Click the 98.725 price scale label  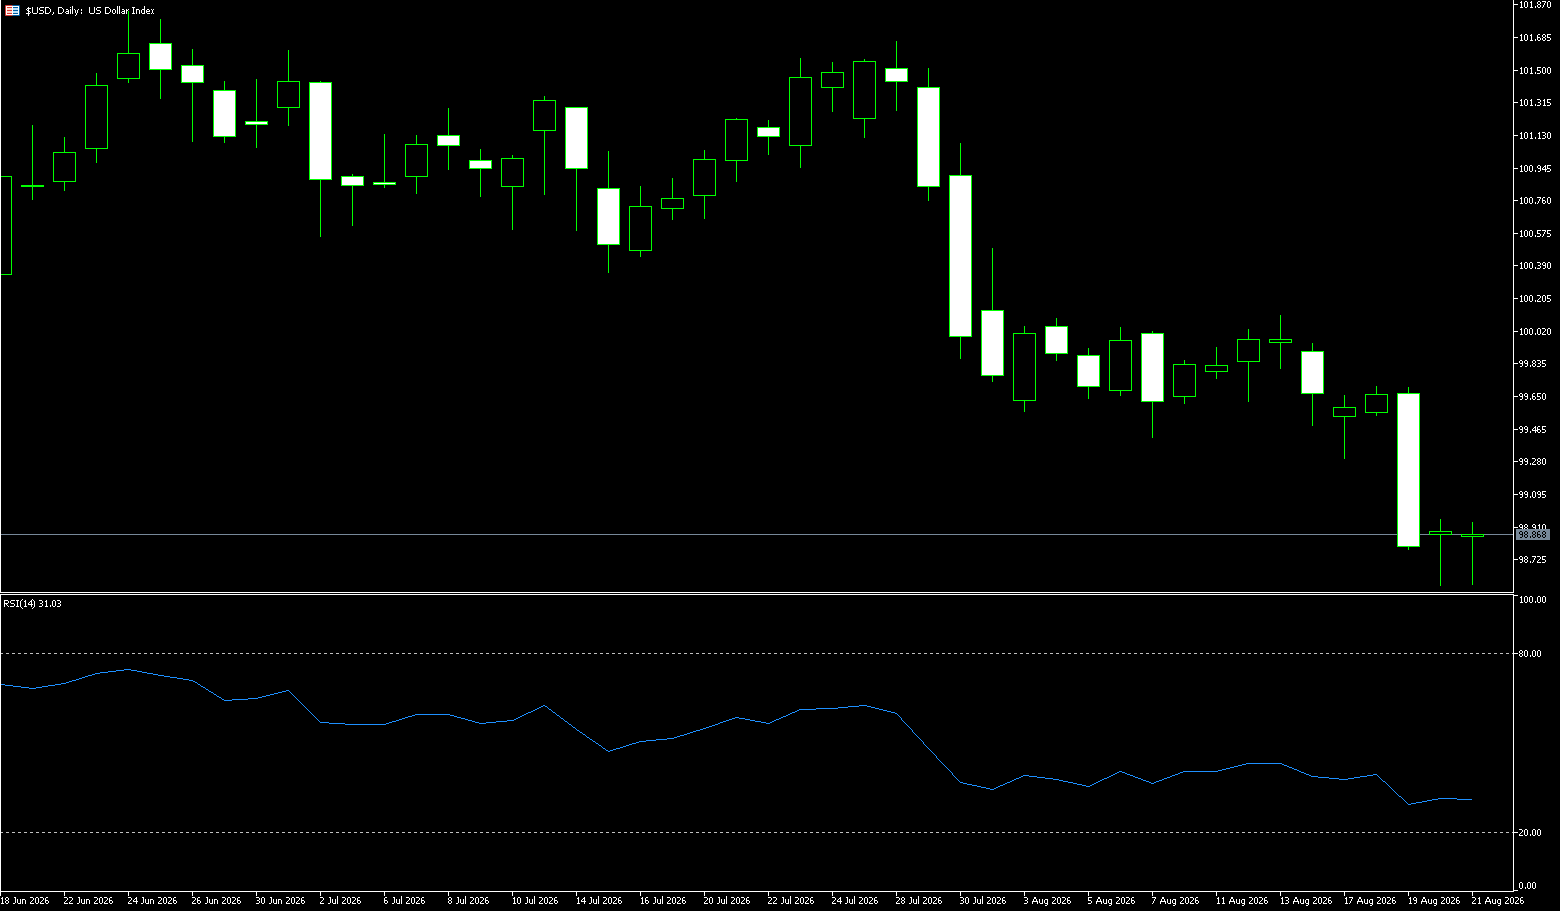tap(1532, 560)
